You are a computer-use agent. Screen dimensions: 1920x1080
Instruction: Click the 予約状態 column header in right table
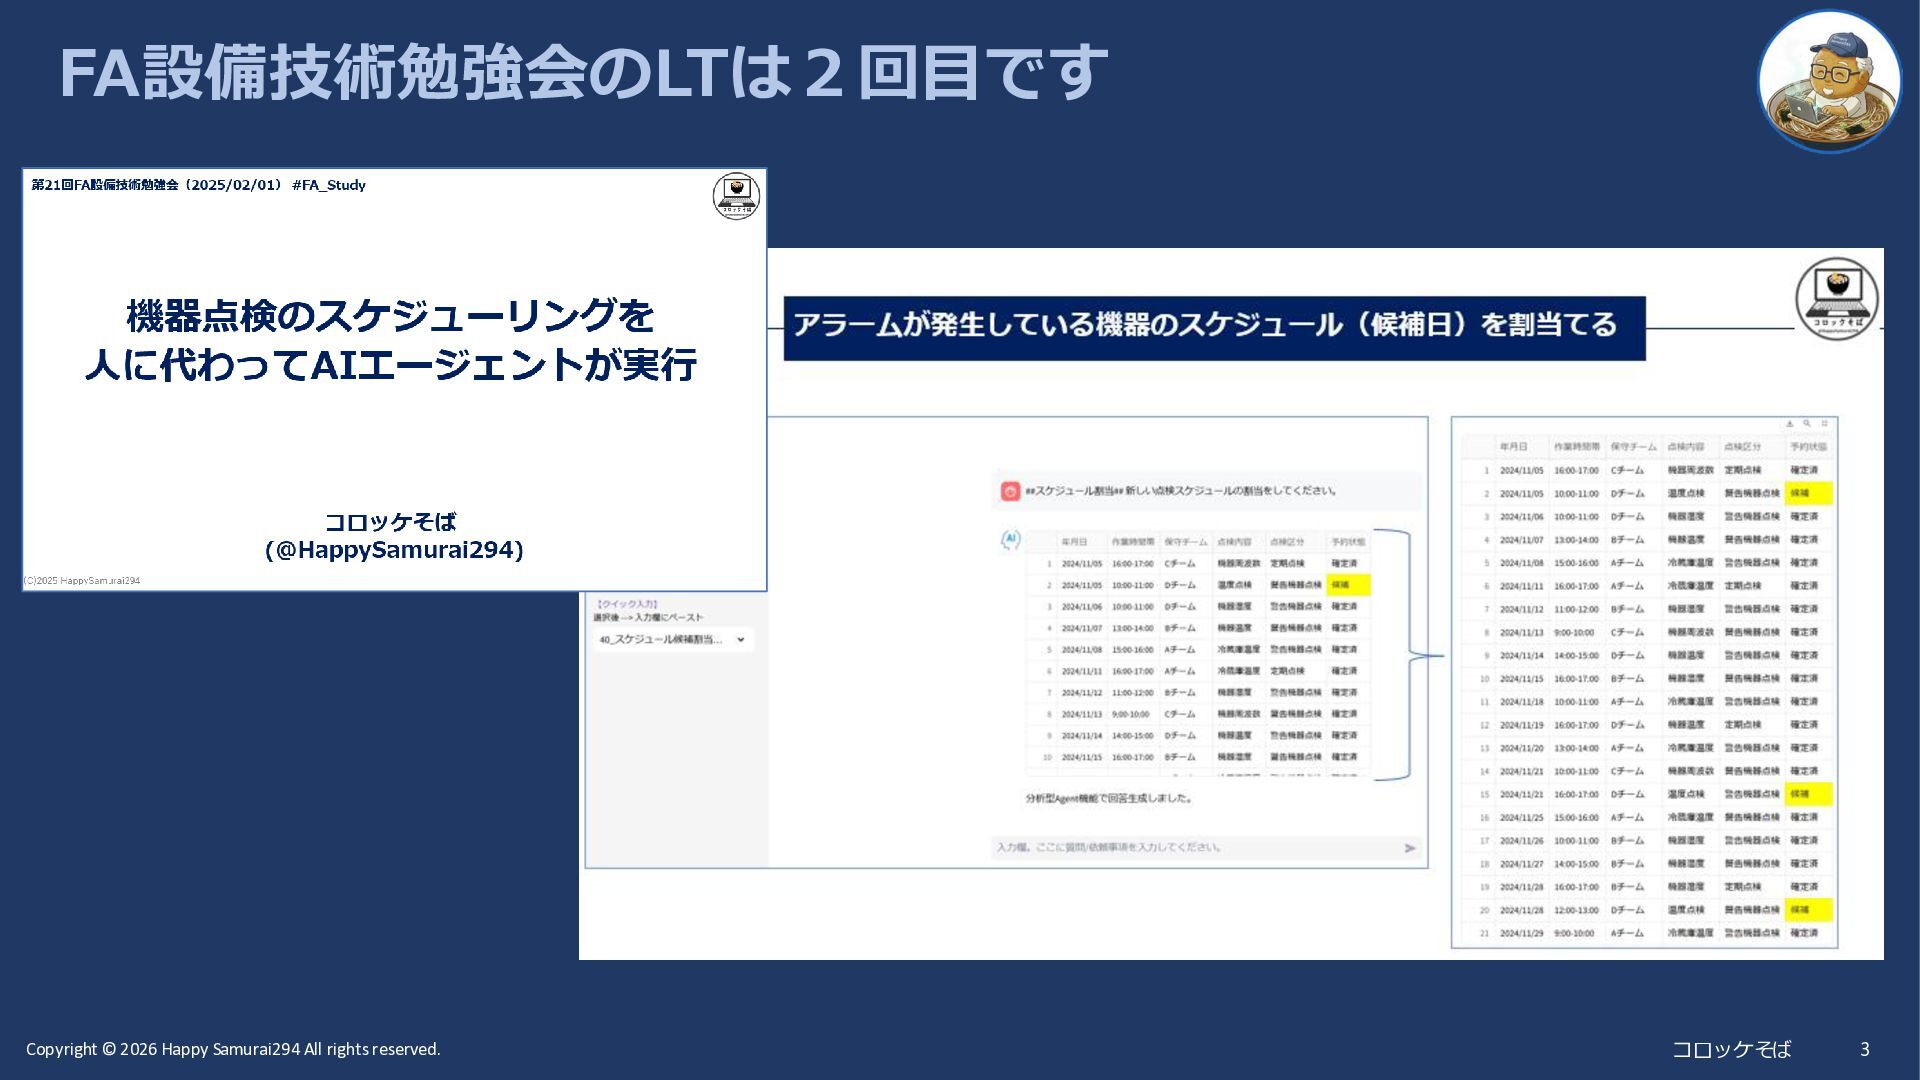click(1808, 447)
